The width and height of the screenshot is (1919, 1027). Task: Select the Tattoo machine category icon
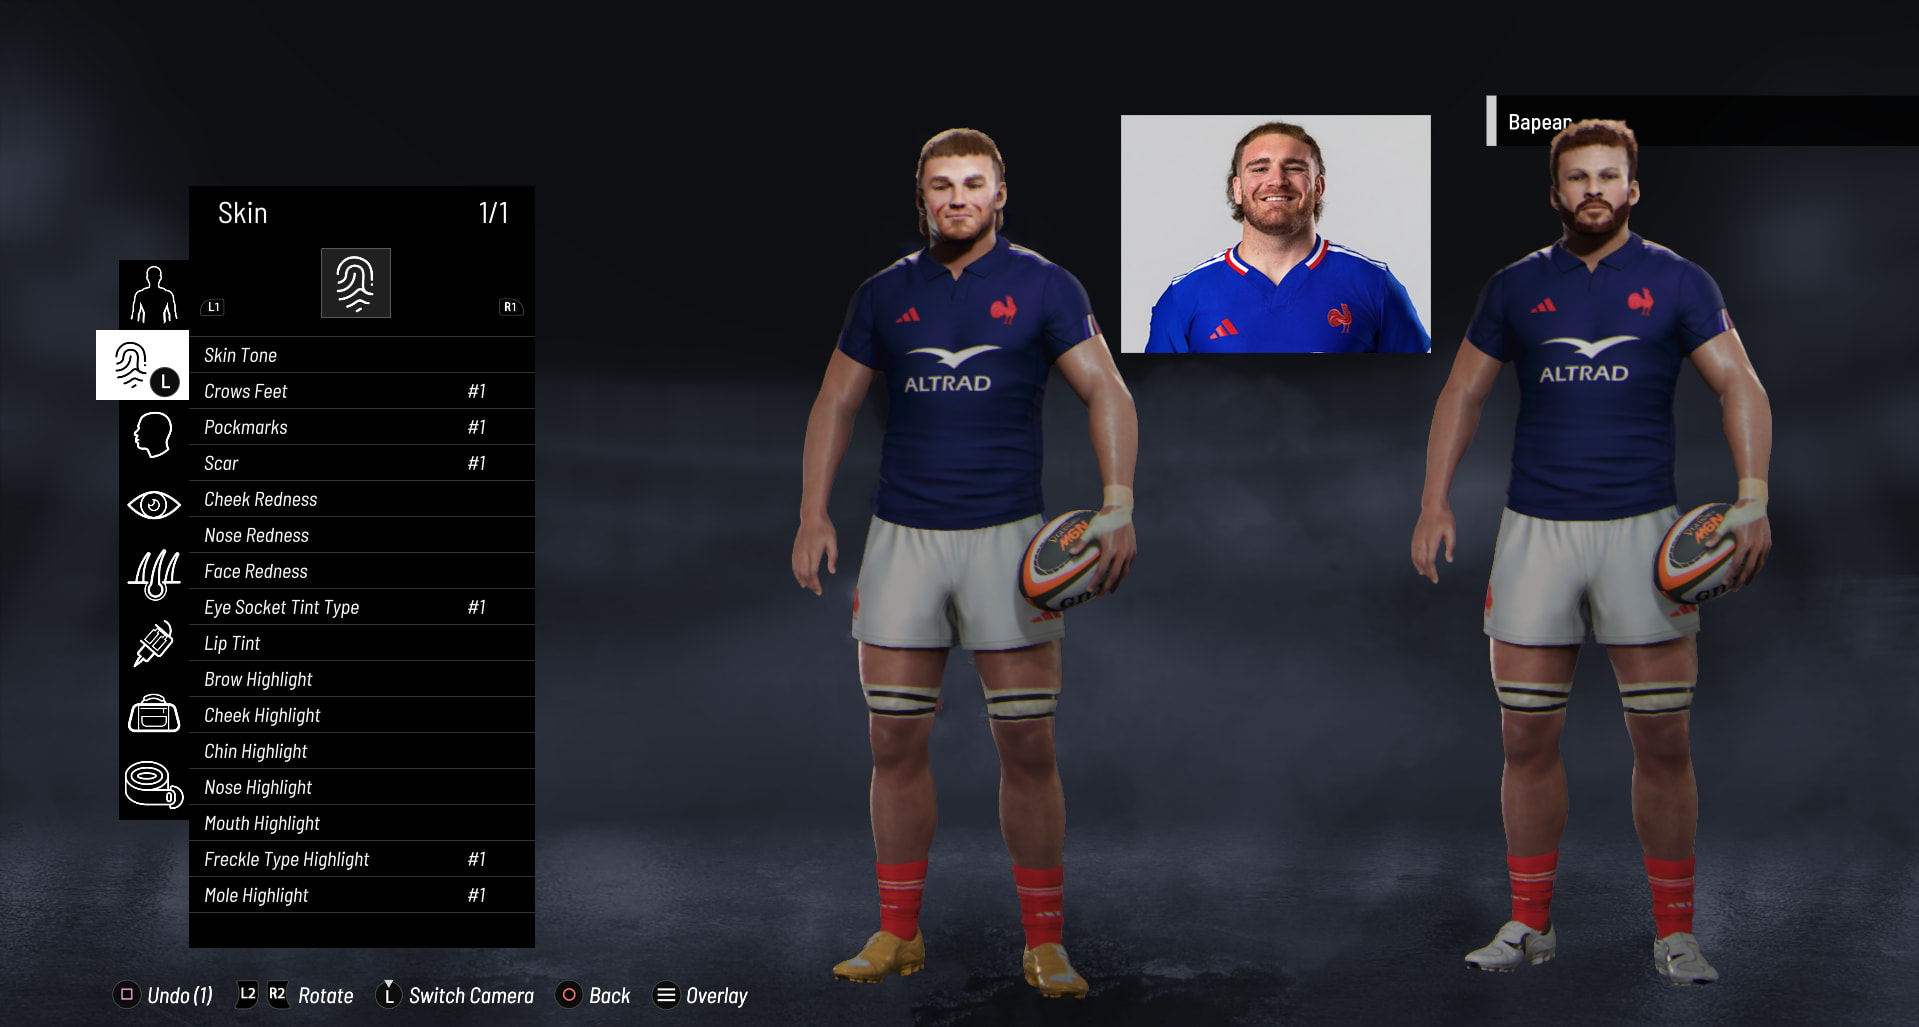tap(153, 645)
